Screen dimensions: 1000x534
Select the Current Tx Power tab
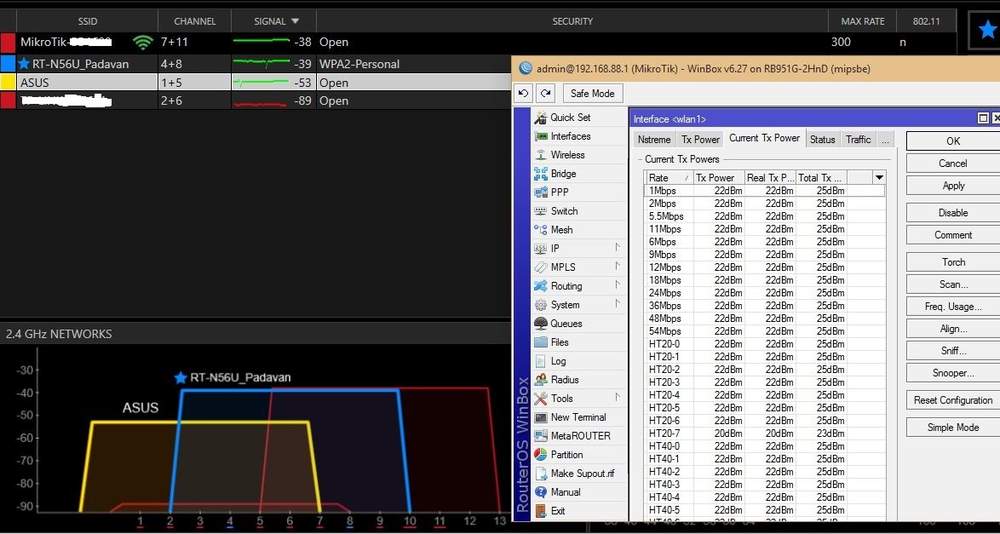764,138
